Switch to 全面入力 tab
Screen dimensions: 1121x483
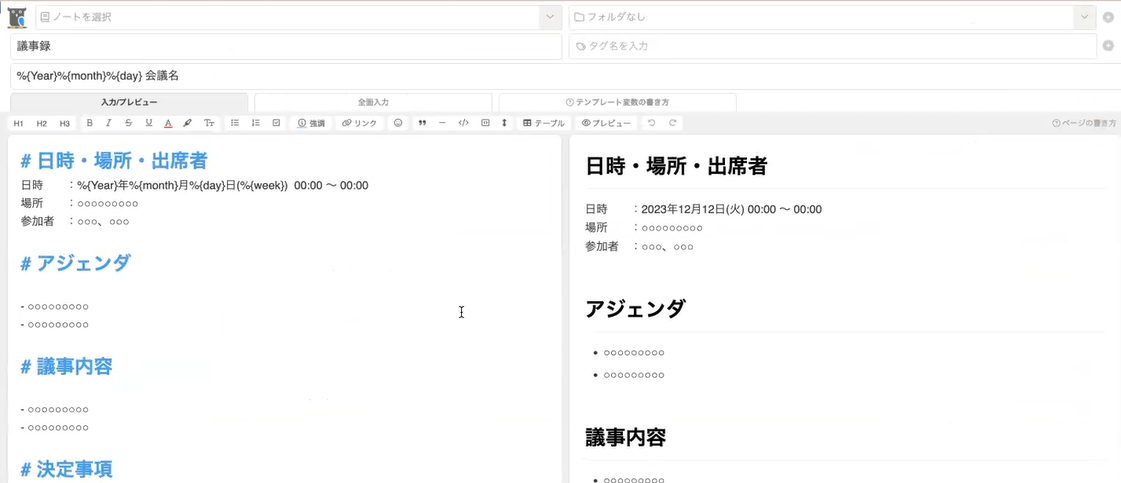click(x=373, y=102)
